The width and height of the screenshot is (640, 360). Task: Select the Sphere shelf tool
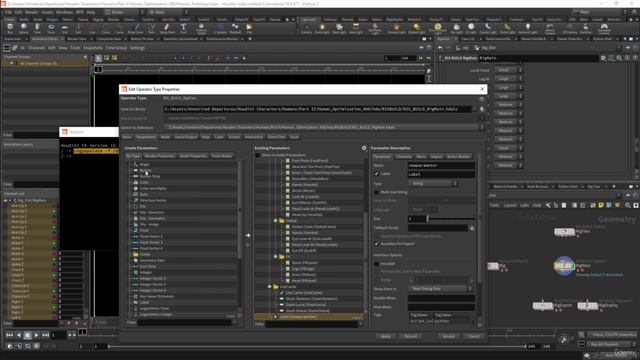click(24, 28)
